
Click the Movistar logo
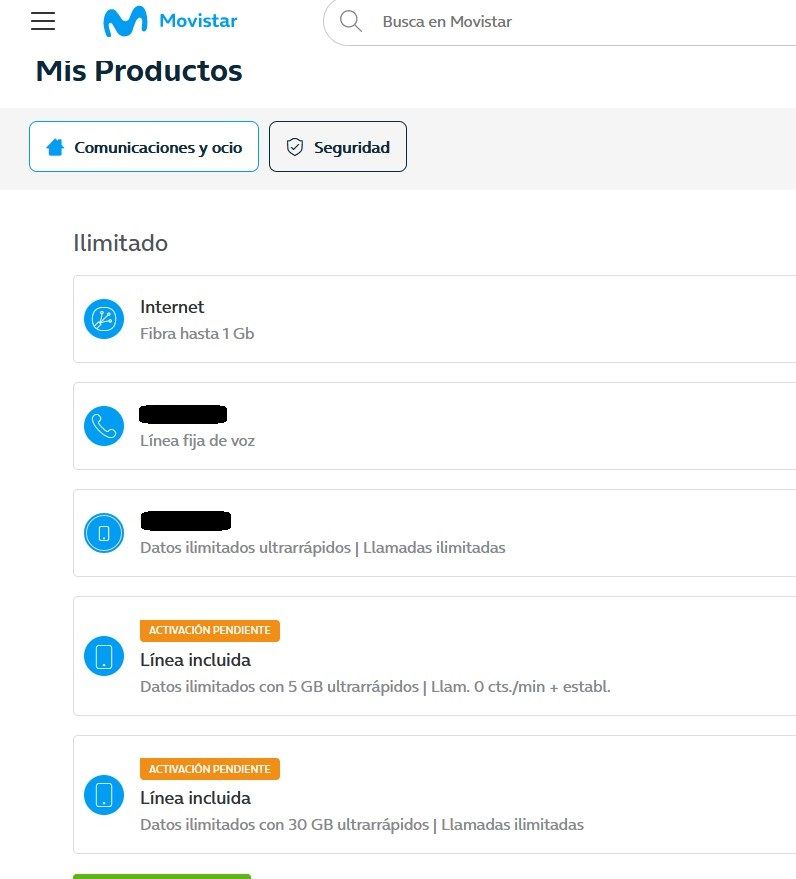click(x=126, y=21)
